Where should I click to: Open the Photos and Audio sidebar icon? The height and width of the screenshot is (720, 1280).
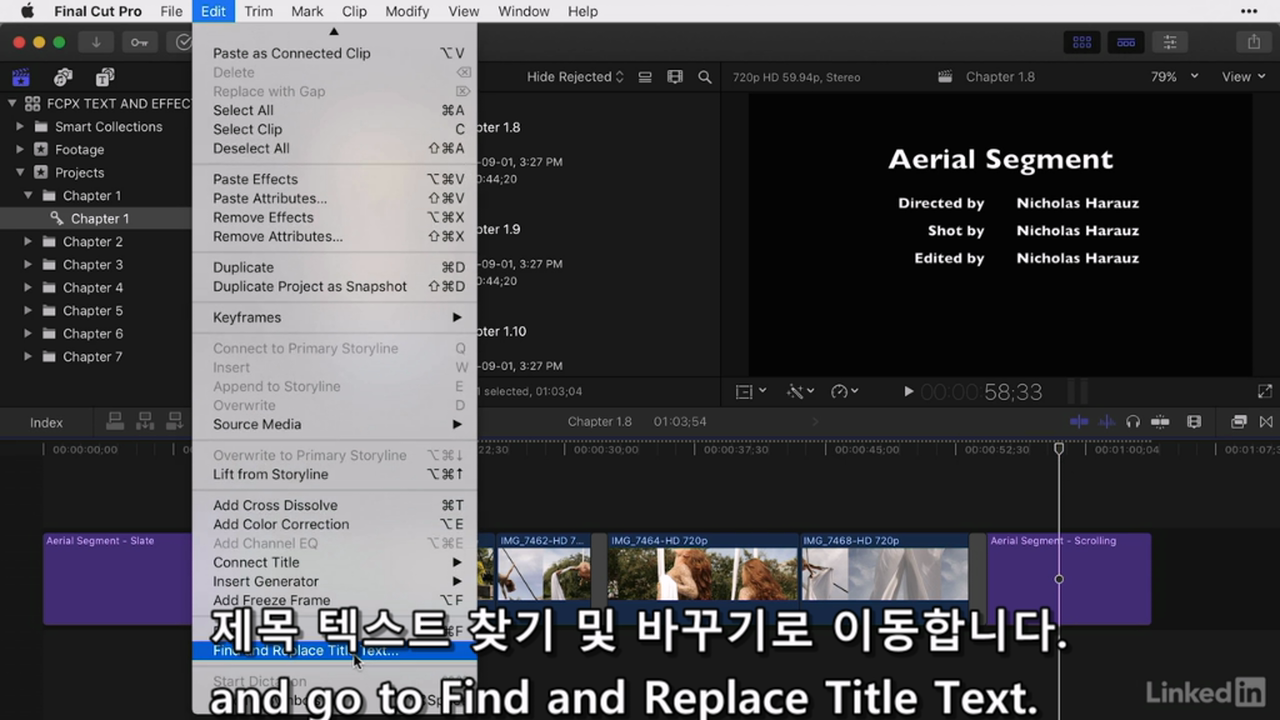click(63, 77)
